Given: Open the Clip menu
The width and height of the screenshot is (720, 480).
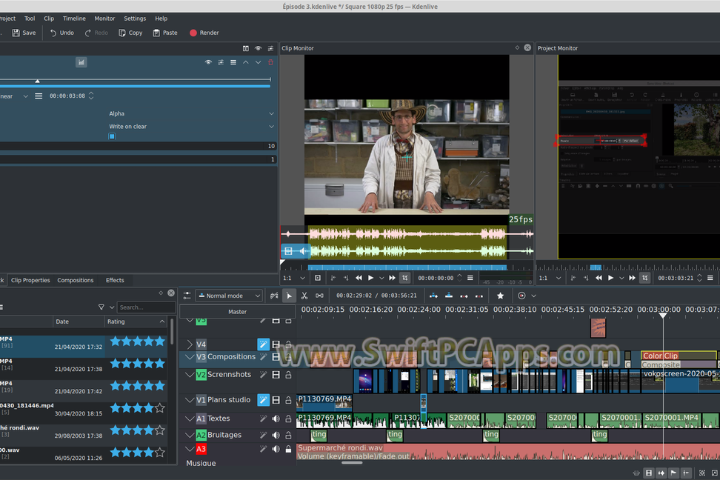Looking at the screenshot, I should coord(49,18).
